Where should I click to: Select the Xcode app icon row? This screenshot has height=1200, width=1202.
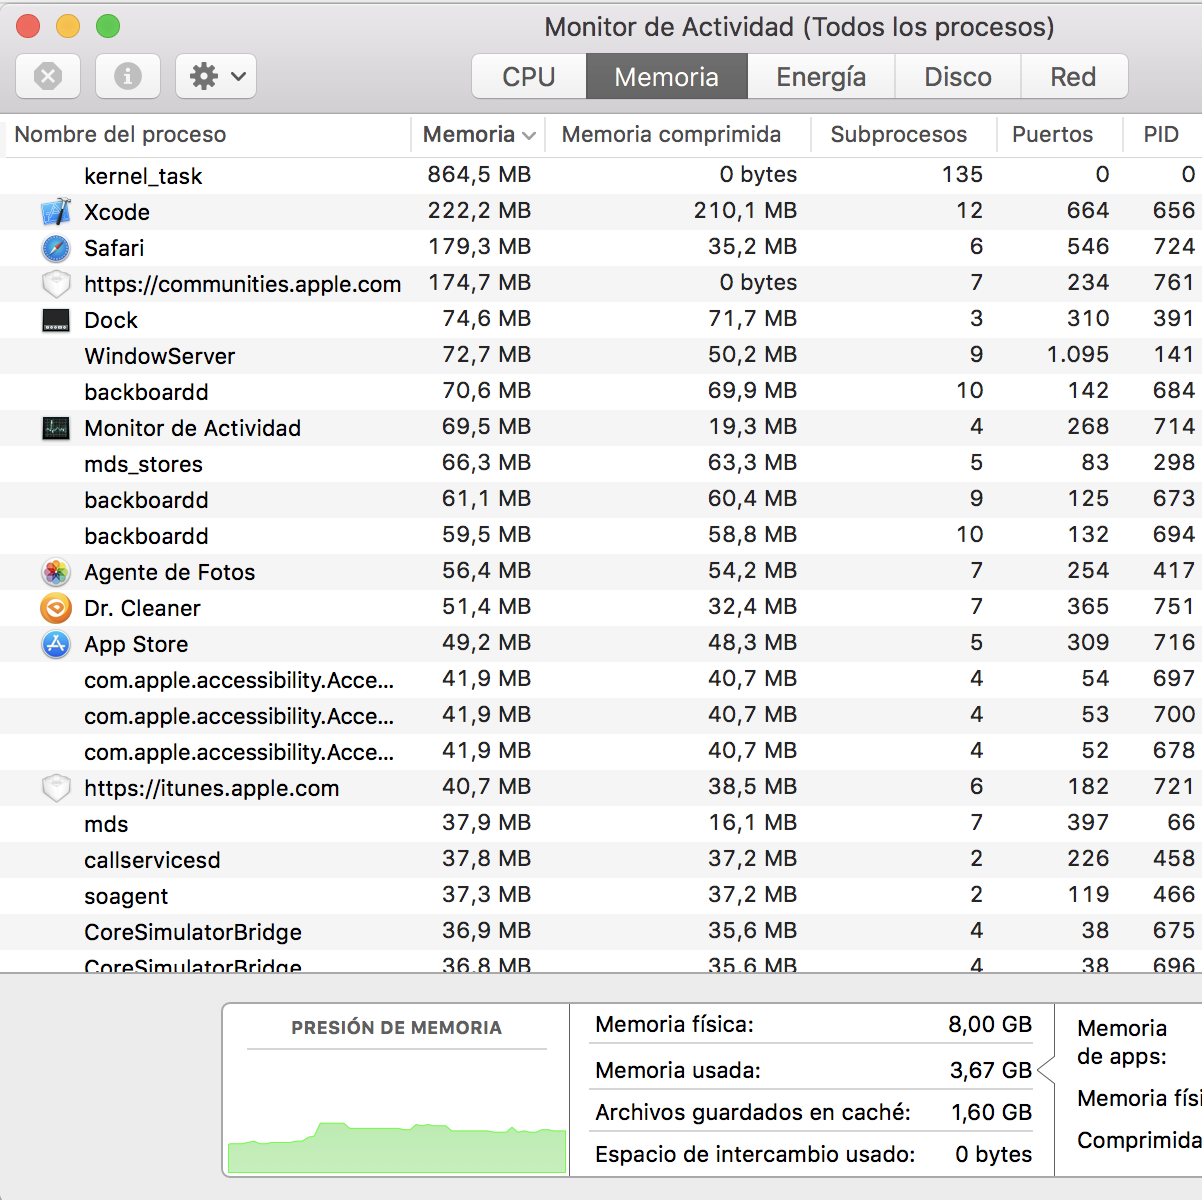coord(56,212)
